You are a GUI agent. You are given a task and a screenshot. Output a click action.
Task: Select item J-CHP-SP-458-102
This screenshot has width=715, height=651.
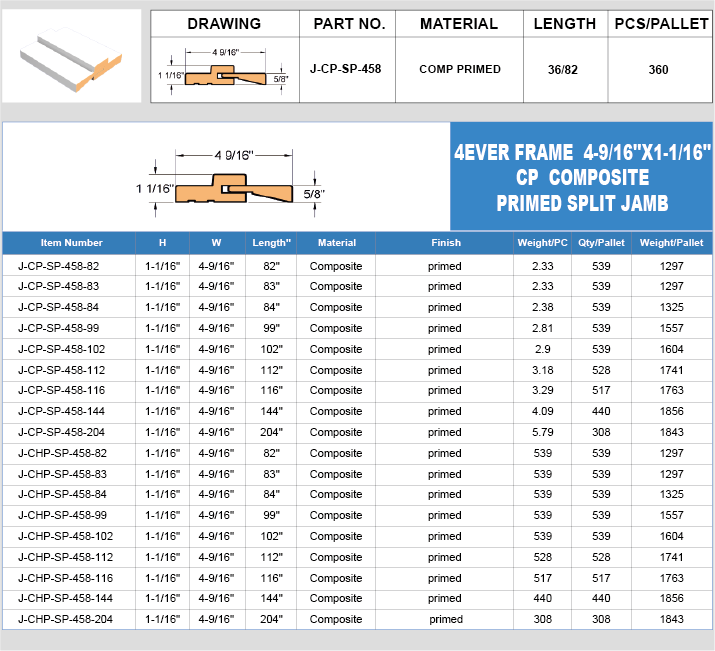(66, 536)
